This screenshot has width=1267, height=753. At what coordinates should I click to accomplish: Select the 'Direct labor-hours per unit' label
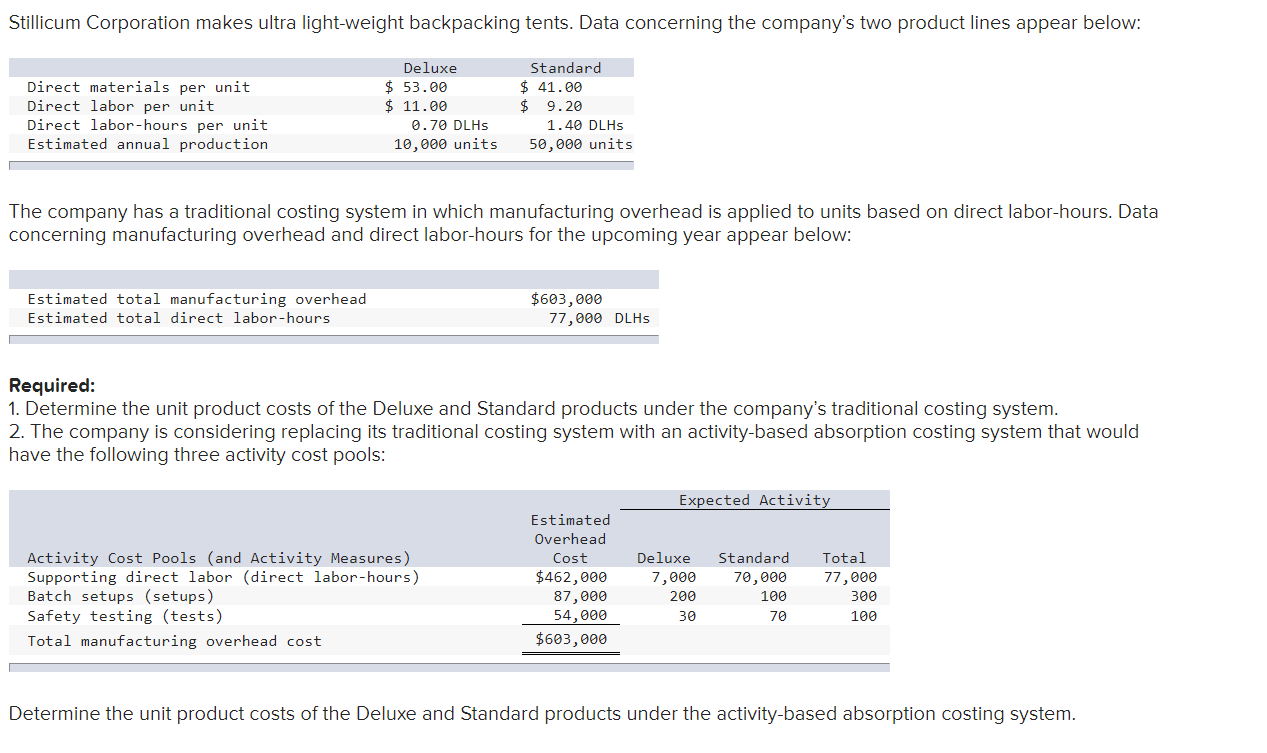pos(148,125)
